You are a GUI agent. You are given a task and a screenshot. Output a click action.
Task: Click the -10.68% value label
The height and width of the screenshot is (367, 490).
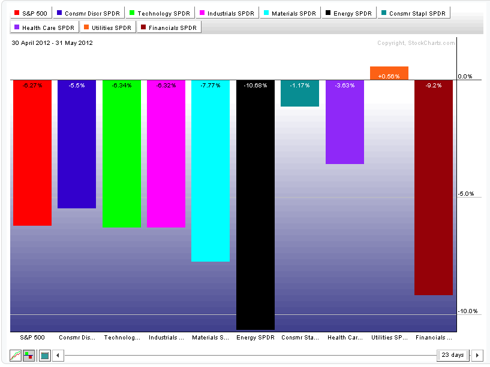pos(255,86)
